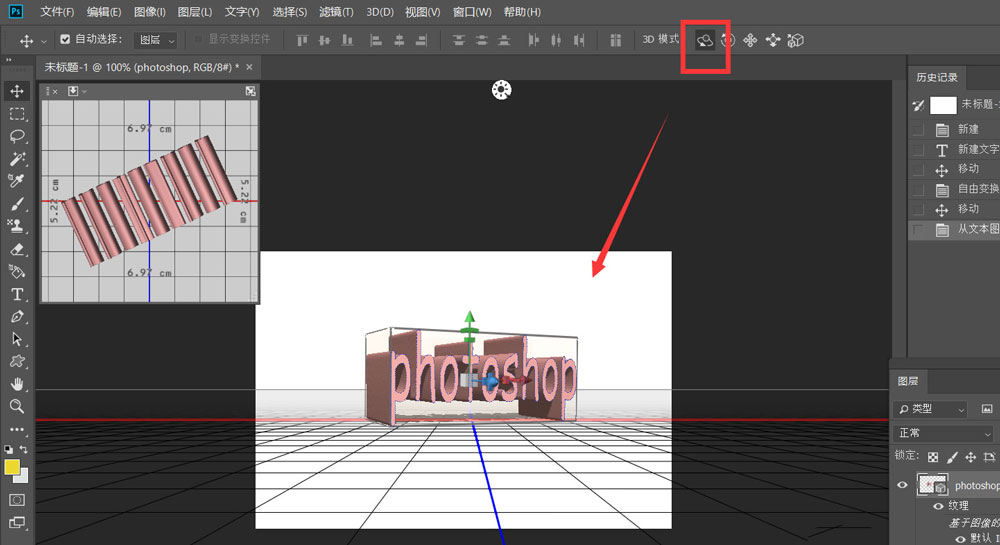Screen dimensions: 1000x545
Task: Open the 正常 blend mode dropdown
Action: pyautogui.click(x=945, y=433)
